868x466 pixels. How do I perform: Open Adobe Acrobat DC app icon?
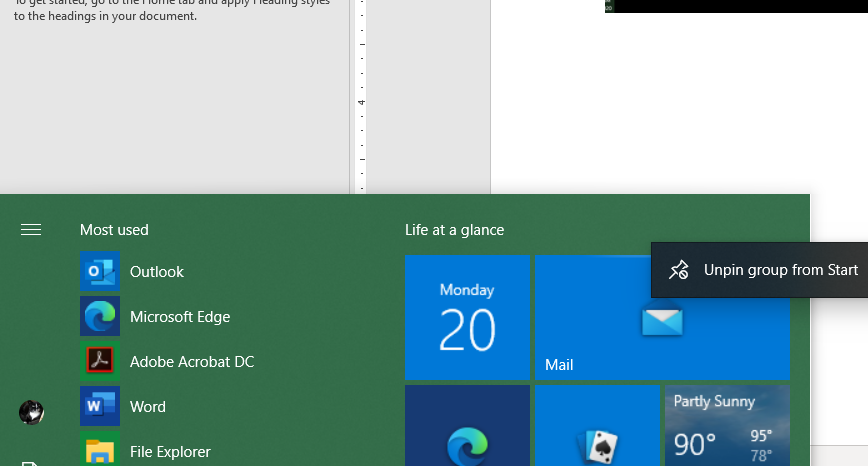[100, 361]
